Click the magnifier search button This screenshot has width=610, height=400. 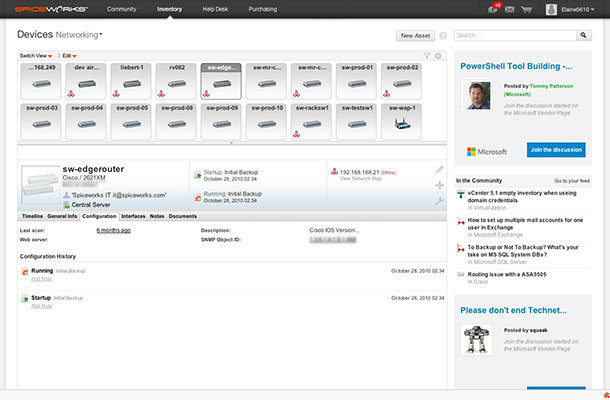click(584, 35)
